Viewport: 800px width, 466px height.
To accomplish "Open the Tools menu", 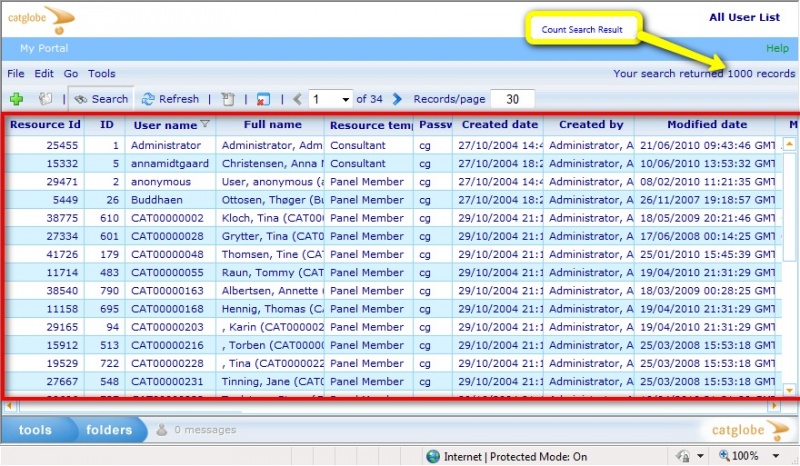I will [x=101, y=74].
